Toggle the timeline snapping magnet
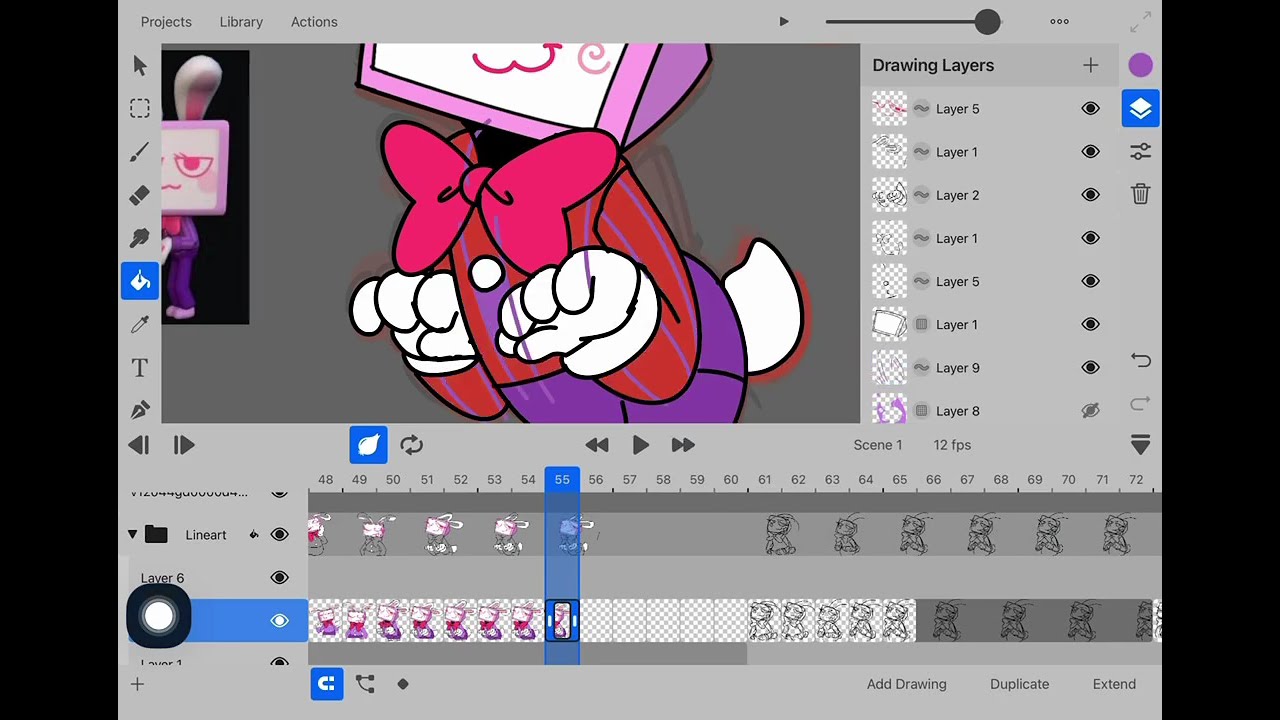This screenshot has height=720, width=1280. coord(326,684)
